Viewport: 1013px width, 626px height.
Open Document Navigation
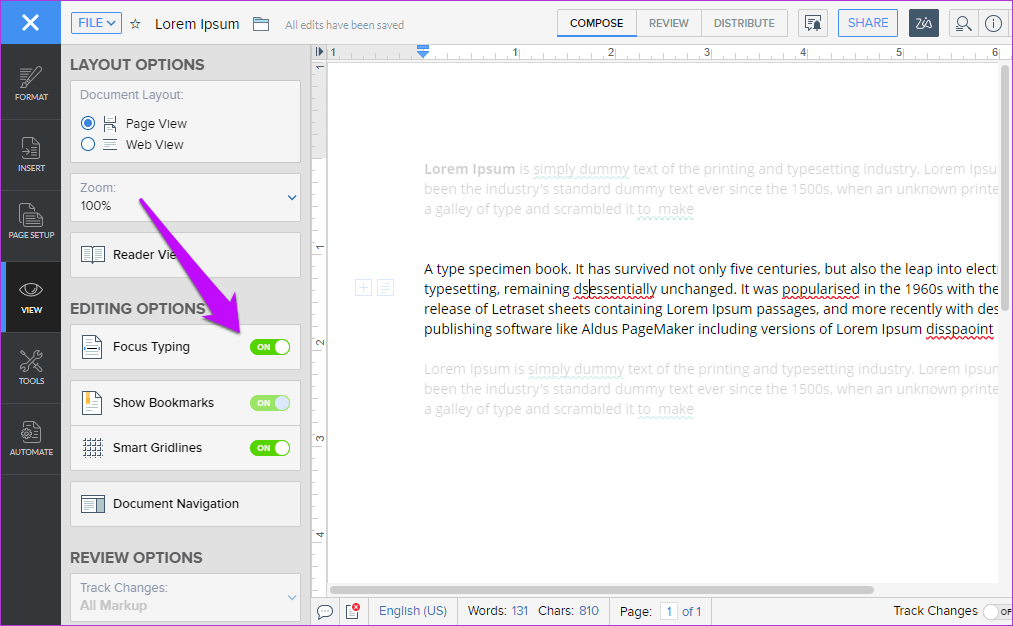(185, 504)
